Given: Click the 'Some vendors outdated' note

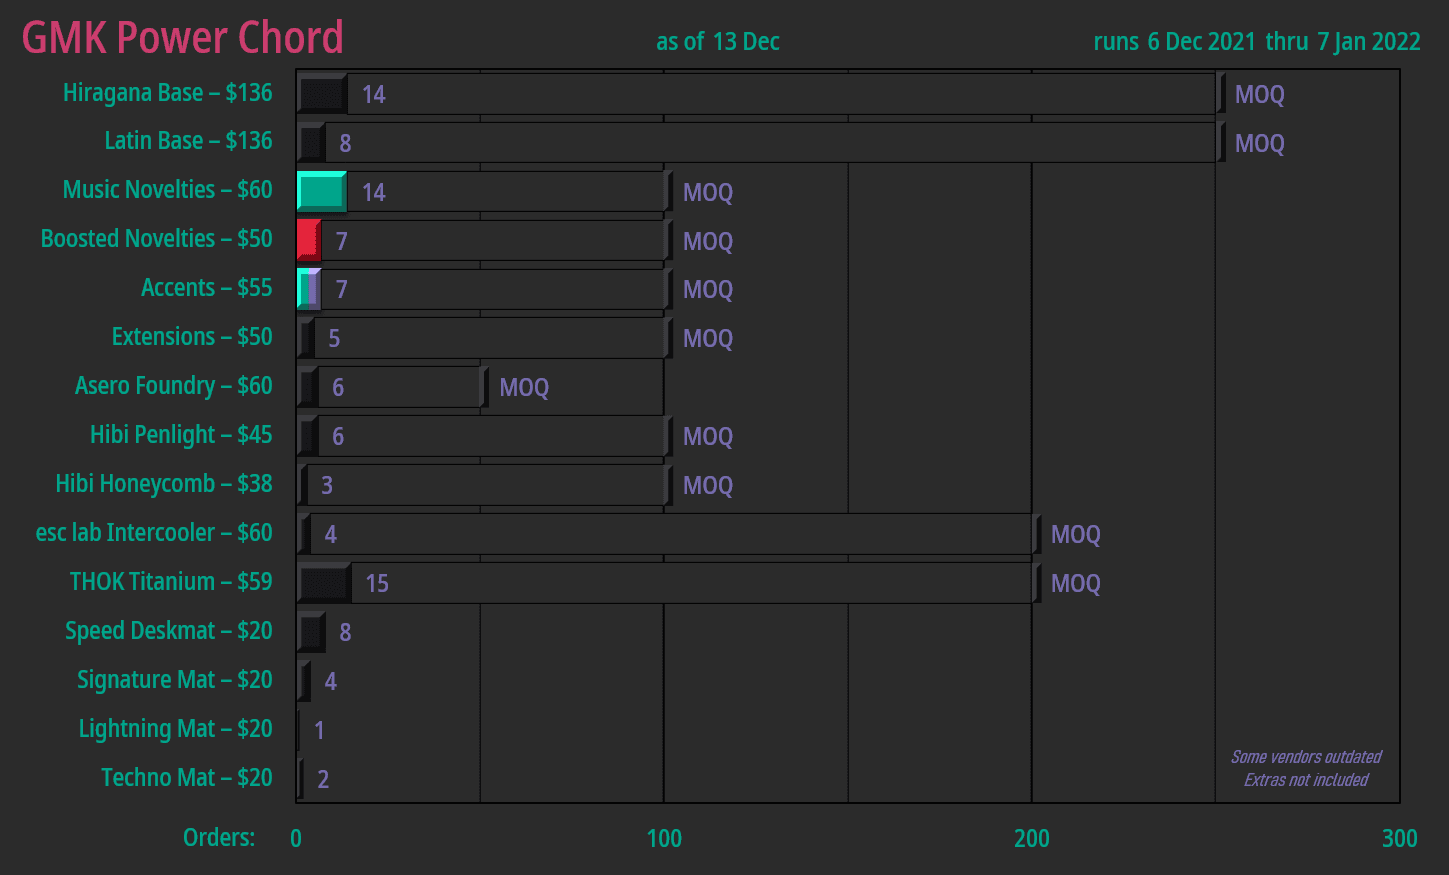Looking at the screenshot, I should (1305, 757).
